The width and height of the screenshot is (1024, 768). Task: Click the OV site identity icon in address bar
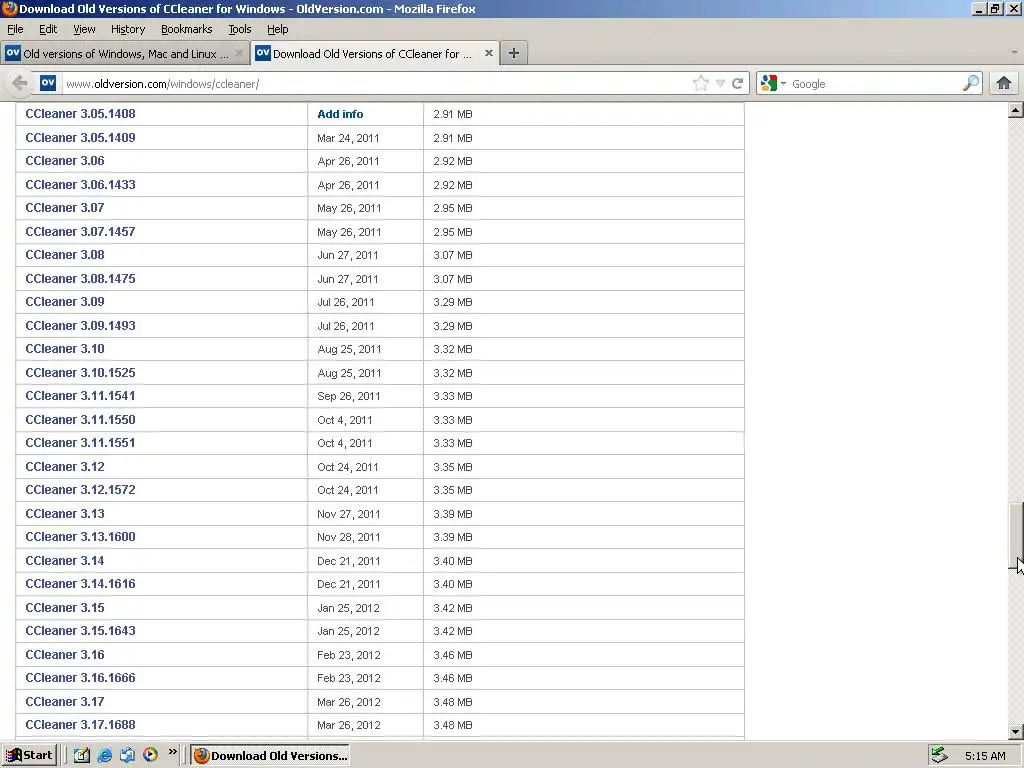coord(48,83)
